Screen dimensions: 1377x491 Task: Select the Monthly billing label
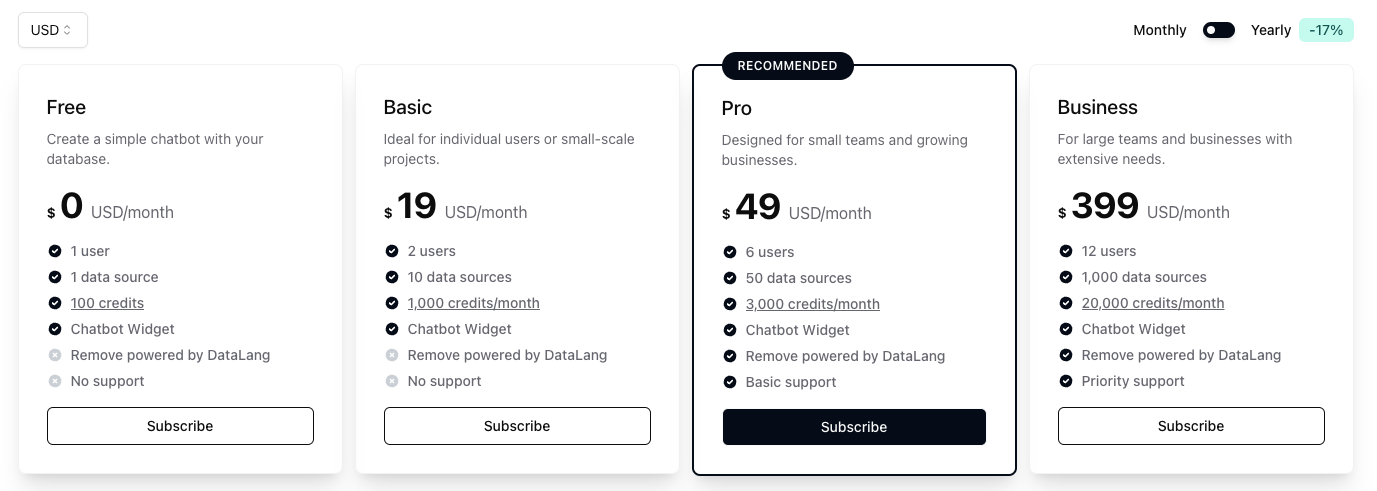[x=1159, y=30]
